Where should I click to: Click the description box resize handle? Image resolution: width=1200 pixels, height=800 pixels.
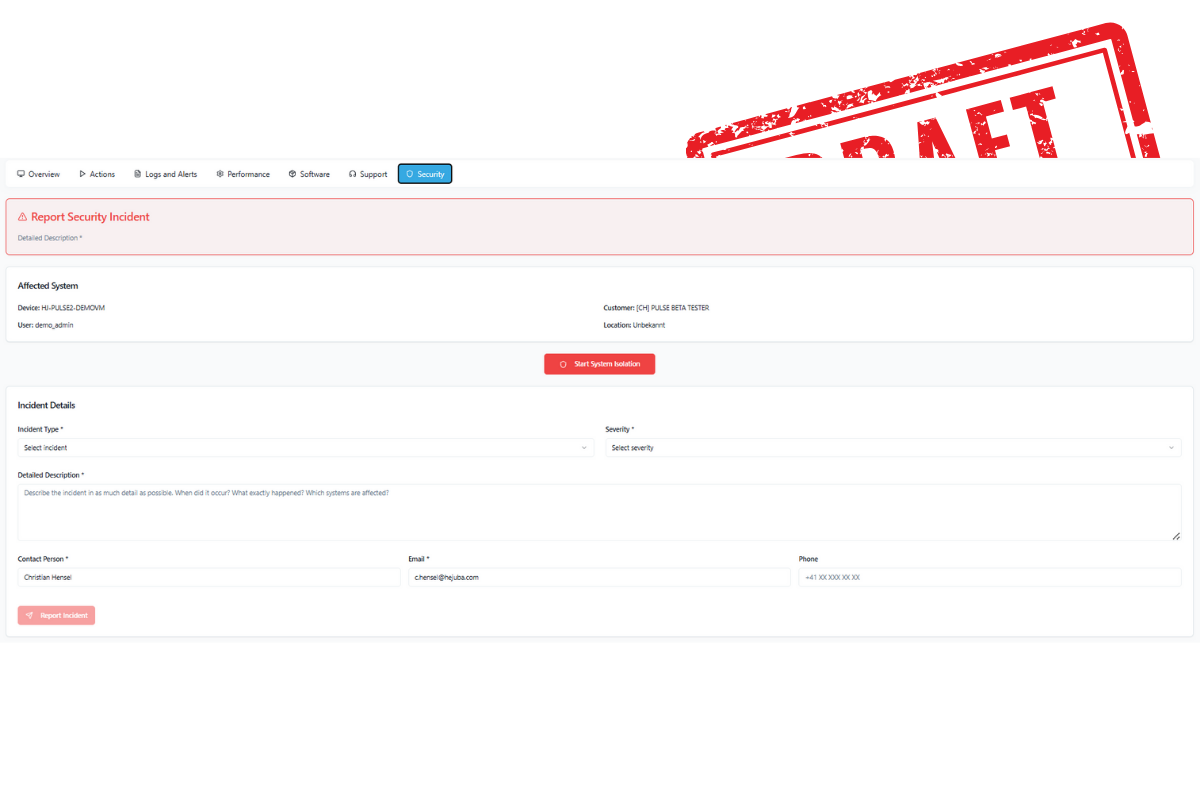1176,536
